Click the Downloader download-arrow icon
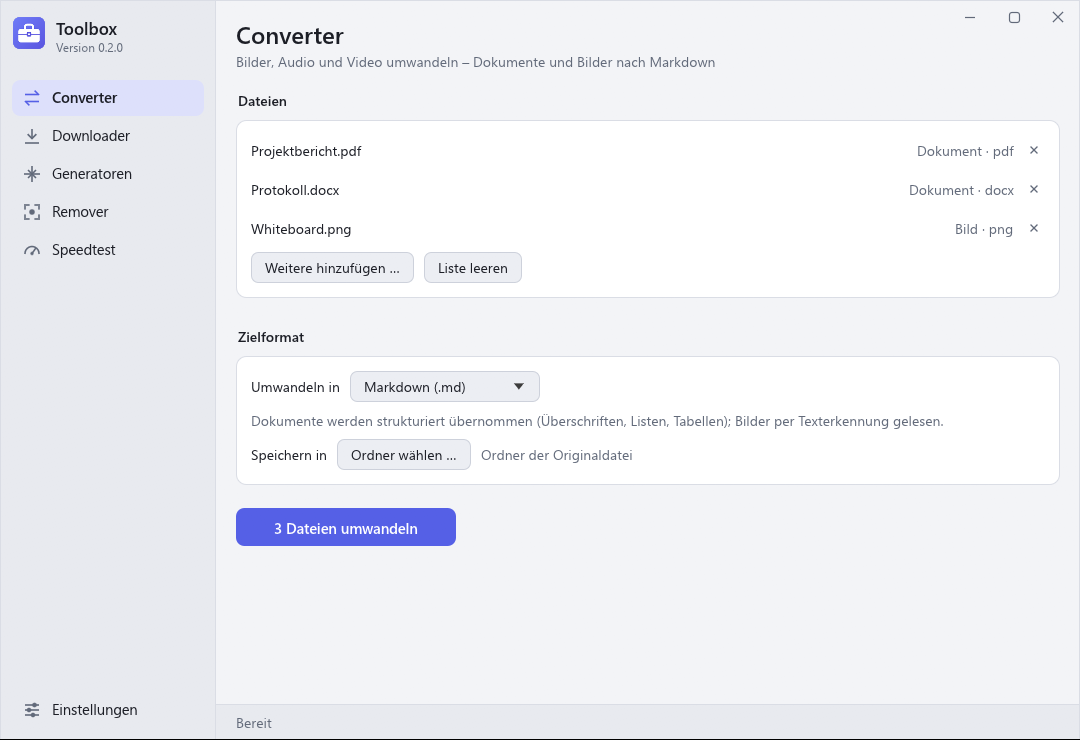Screen dimensions: 1080x740 (x=32, y=136)
